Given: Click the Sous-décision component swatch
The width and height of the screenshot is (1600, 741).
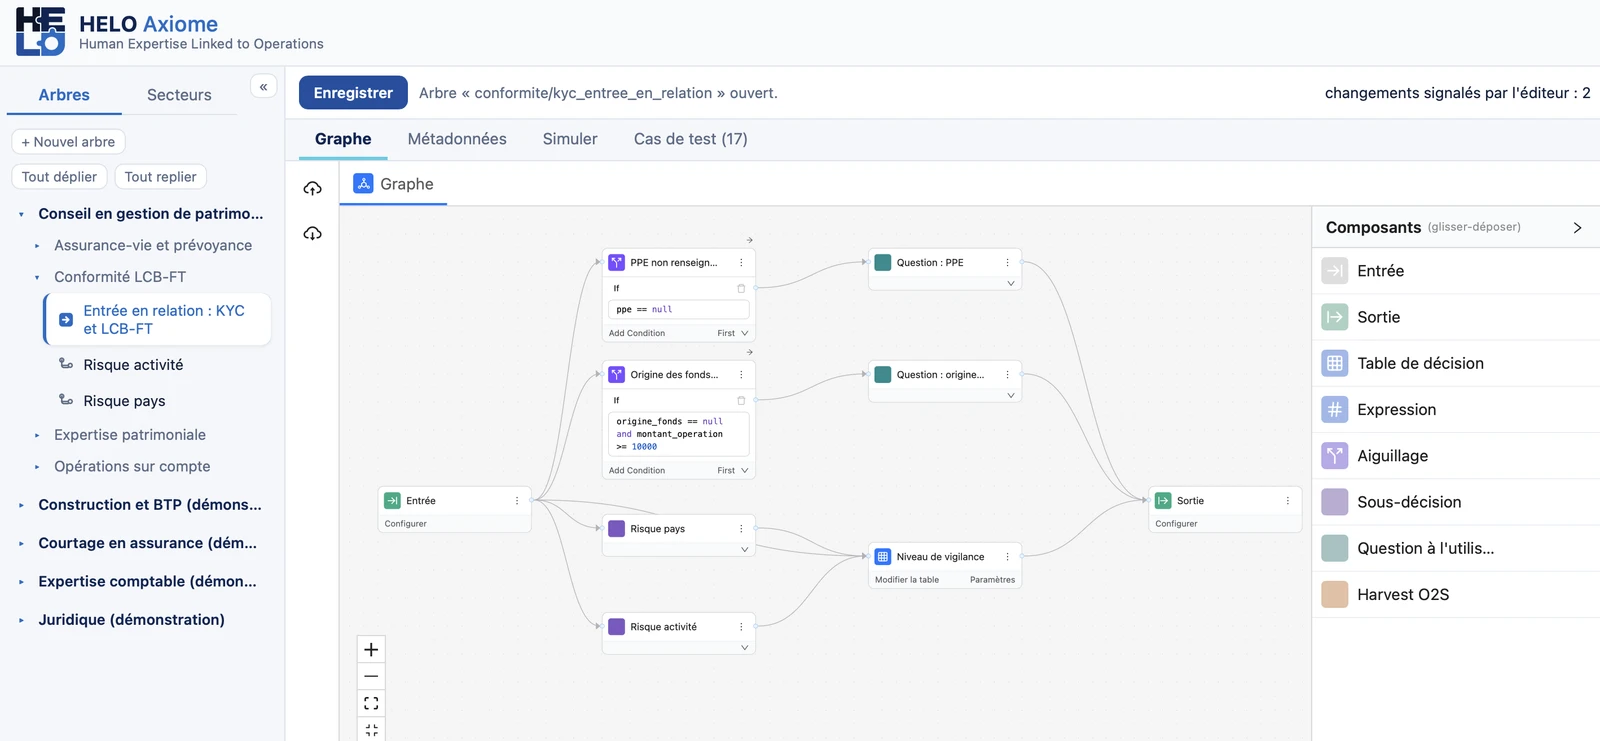Looking at the screenshot, I should point(1334,502).
